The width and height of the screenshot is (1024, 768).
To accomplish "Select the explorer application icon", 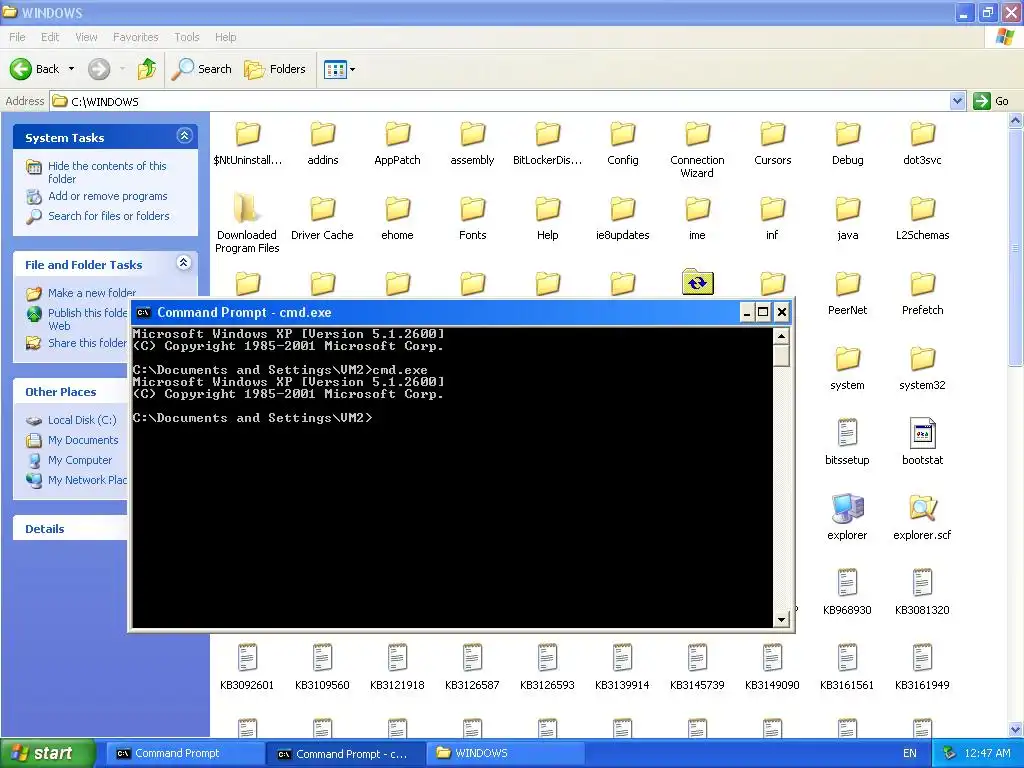I will [x=848, y=508].
